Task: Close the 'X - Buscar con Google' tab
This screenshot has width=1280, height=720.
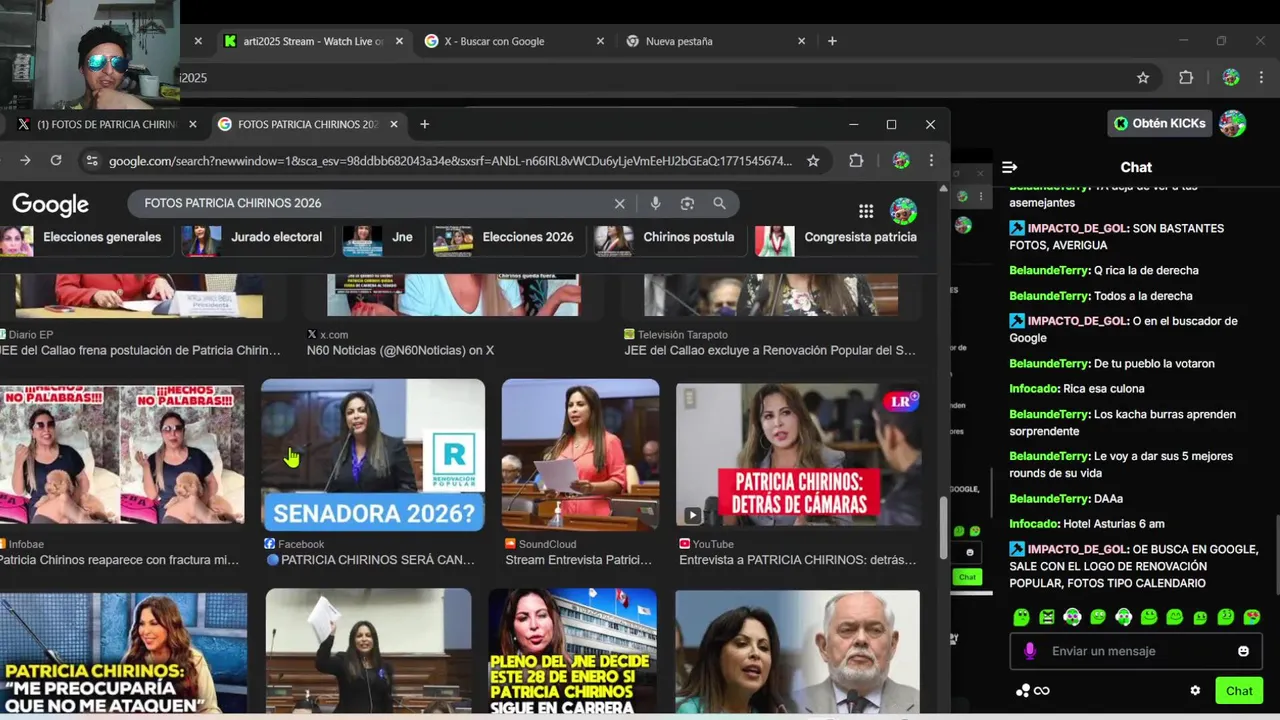Action: click(x=600, y=41)
